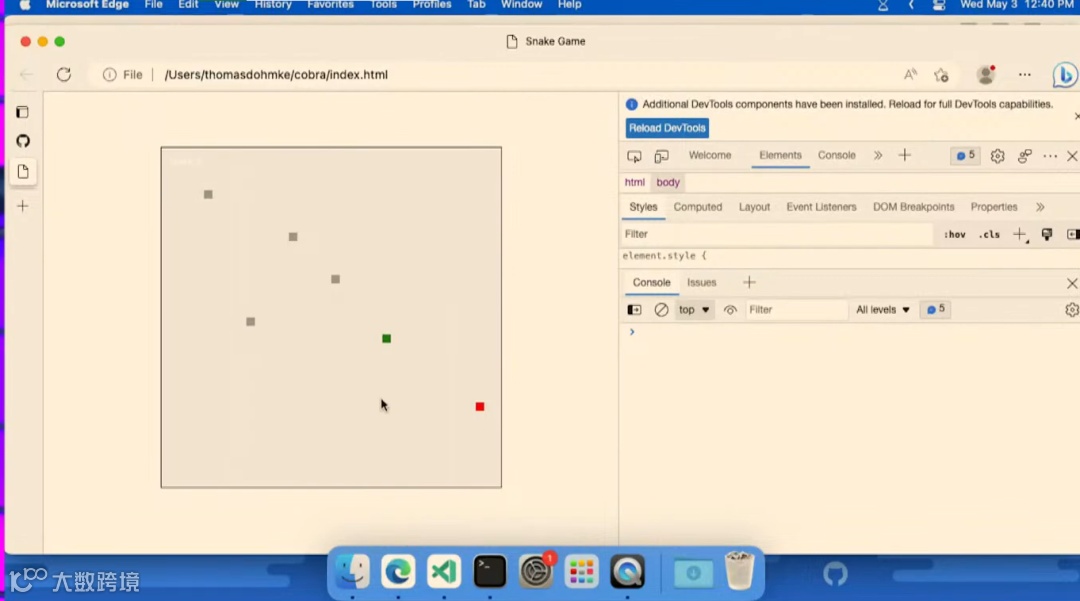Toggle the :hov element state panel
Screen dimensions: 1080x601
pyautogui.click(x=955, y=235)
